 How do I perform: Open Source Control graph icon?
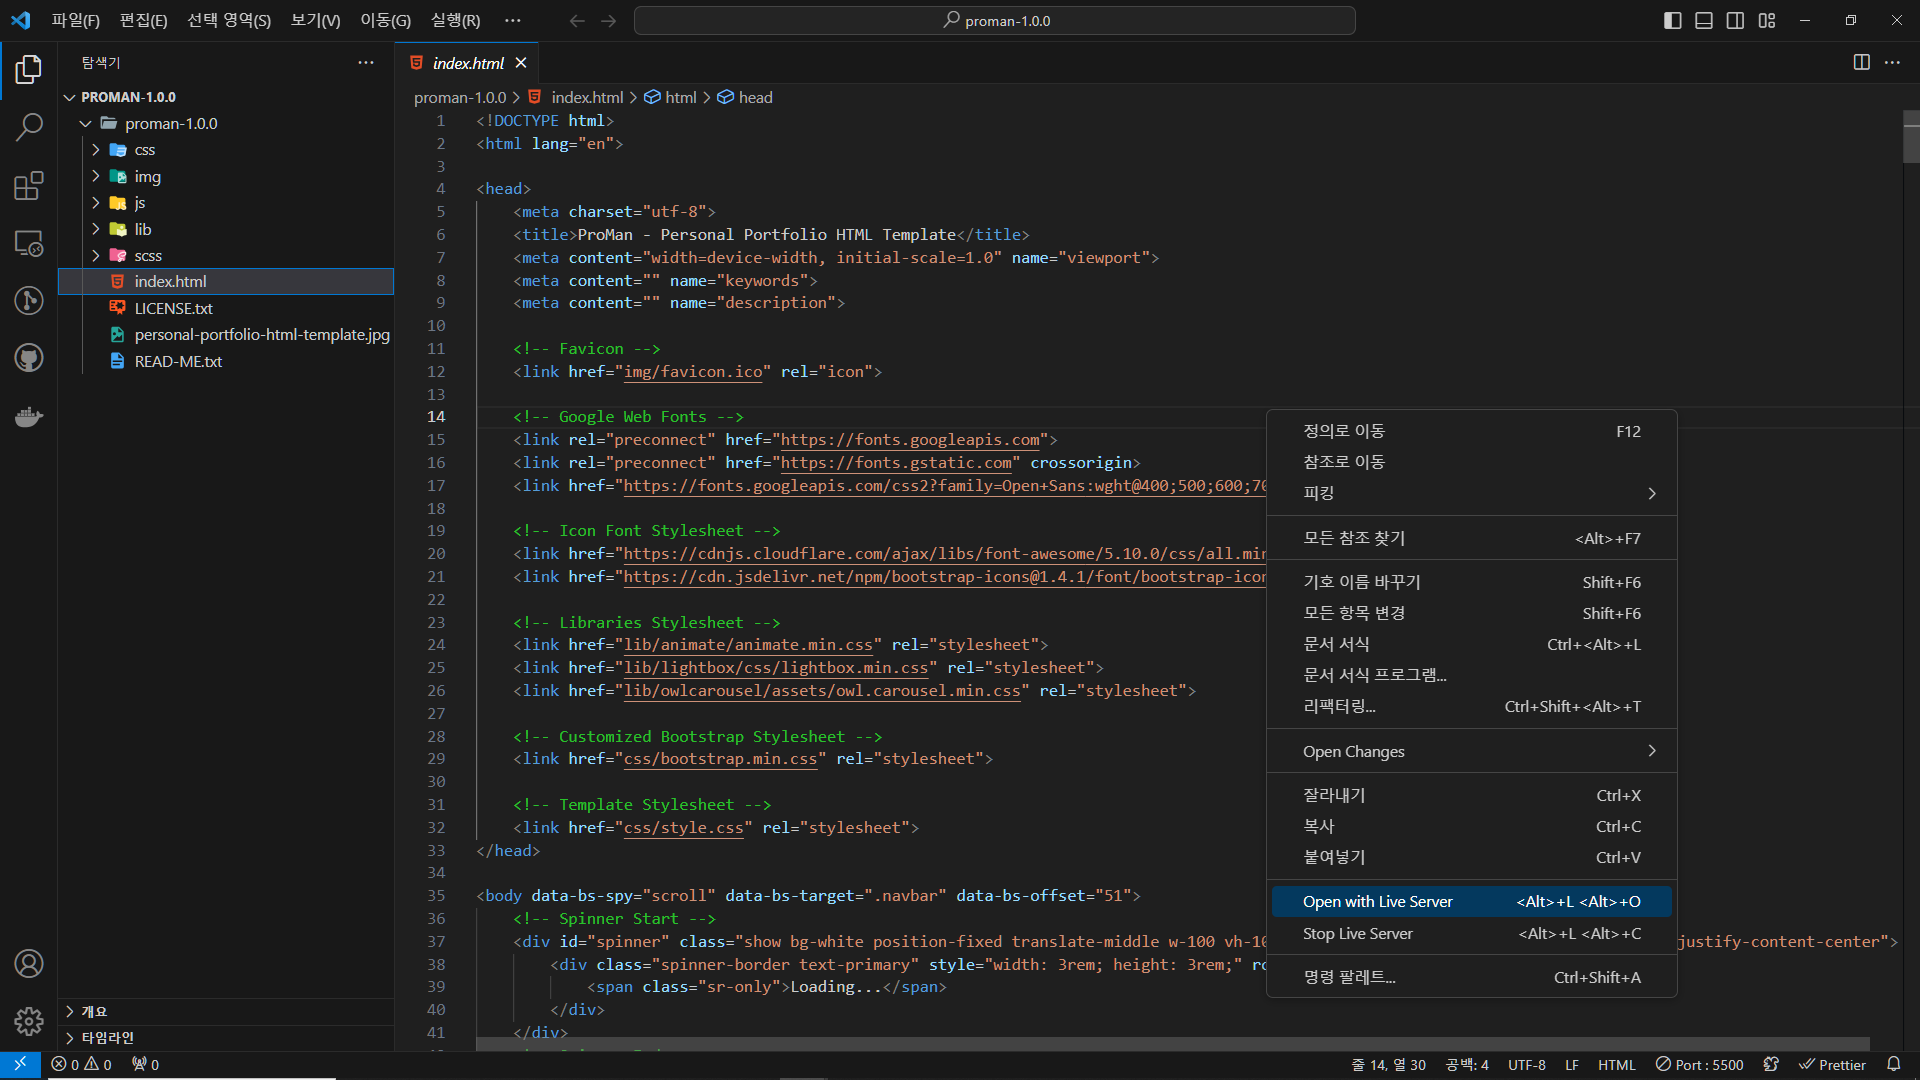(x=29, y=300)
